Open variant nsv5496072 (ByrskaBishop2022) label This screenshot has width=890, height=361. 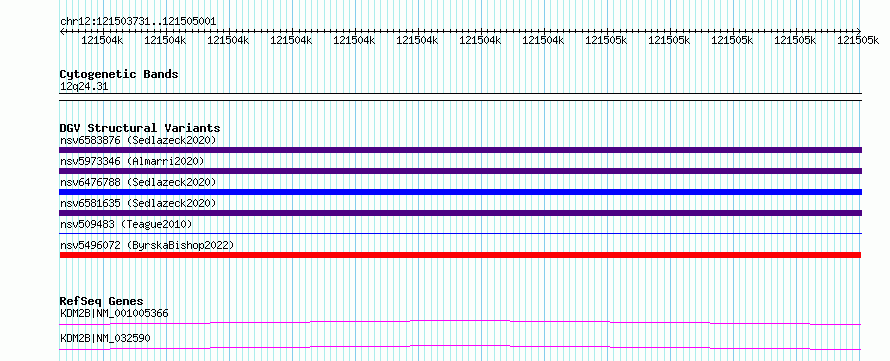[147, 245]
